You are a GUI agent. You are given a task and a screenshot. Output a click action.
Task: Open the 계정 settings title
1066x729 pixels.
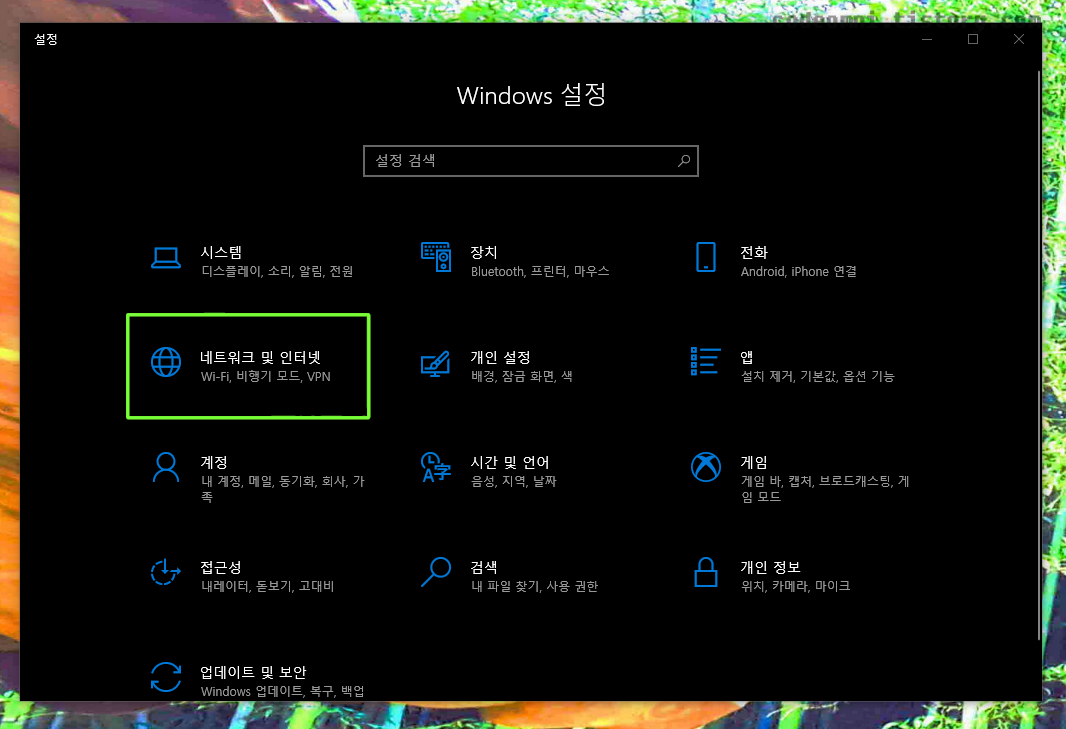pos(213,462)
